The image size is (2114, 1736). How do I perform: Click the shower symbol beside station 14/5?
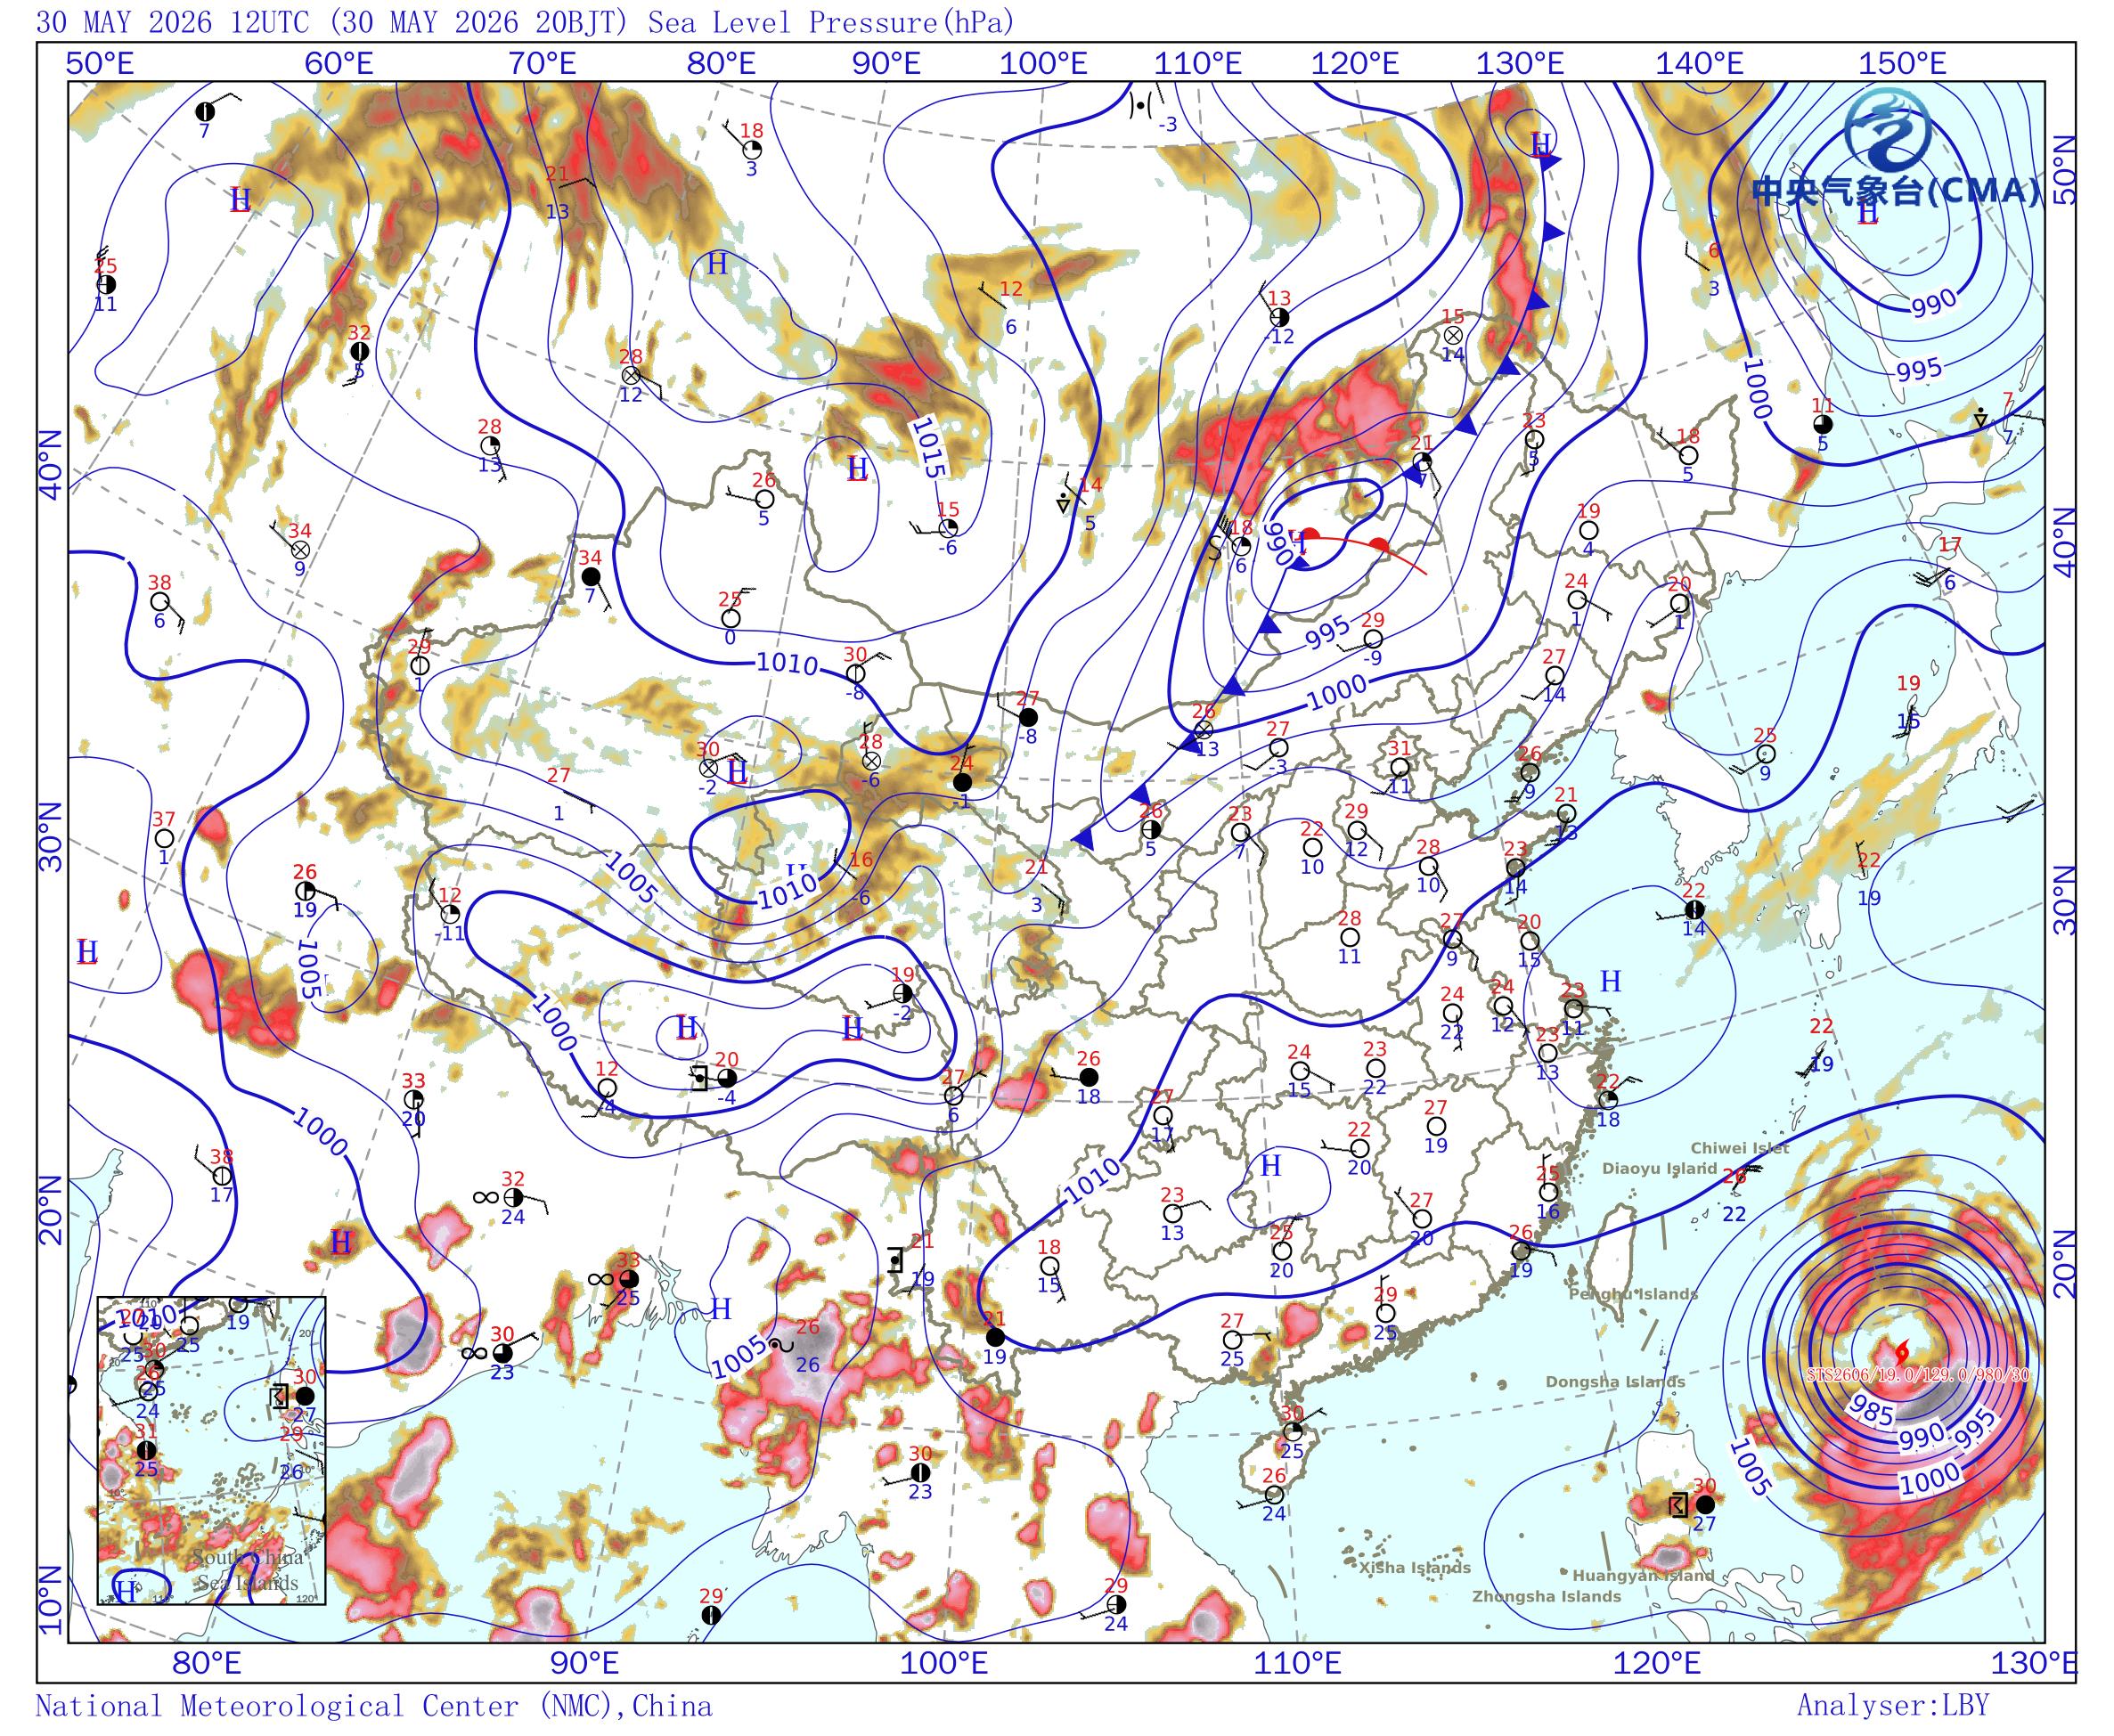tap(1063, 503)
